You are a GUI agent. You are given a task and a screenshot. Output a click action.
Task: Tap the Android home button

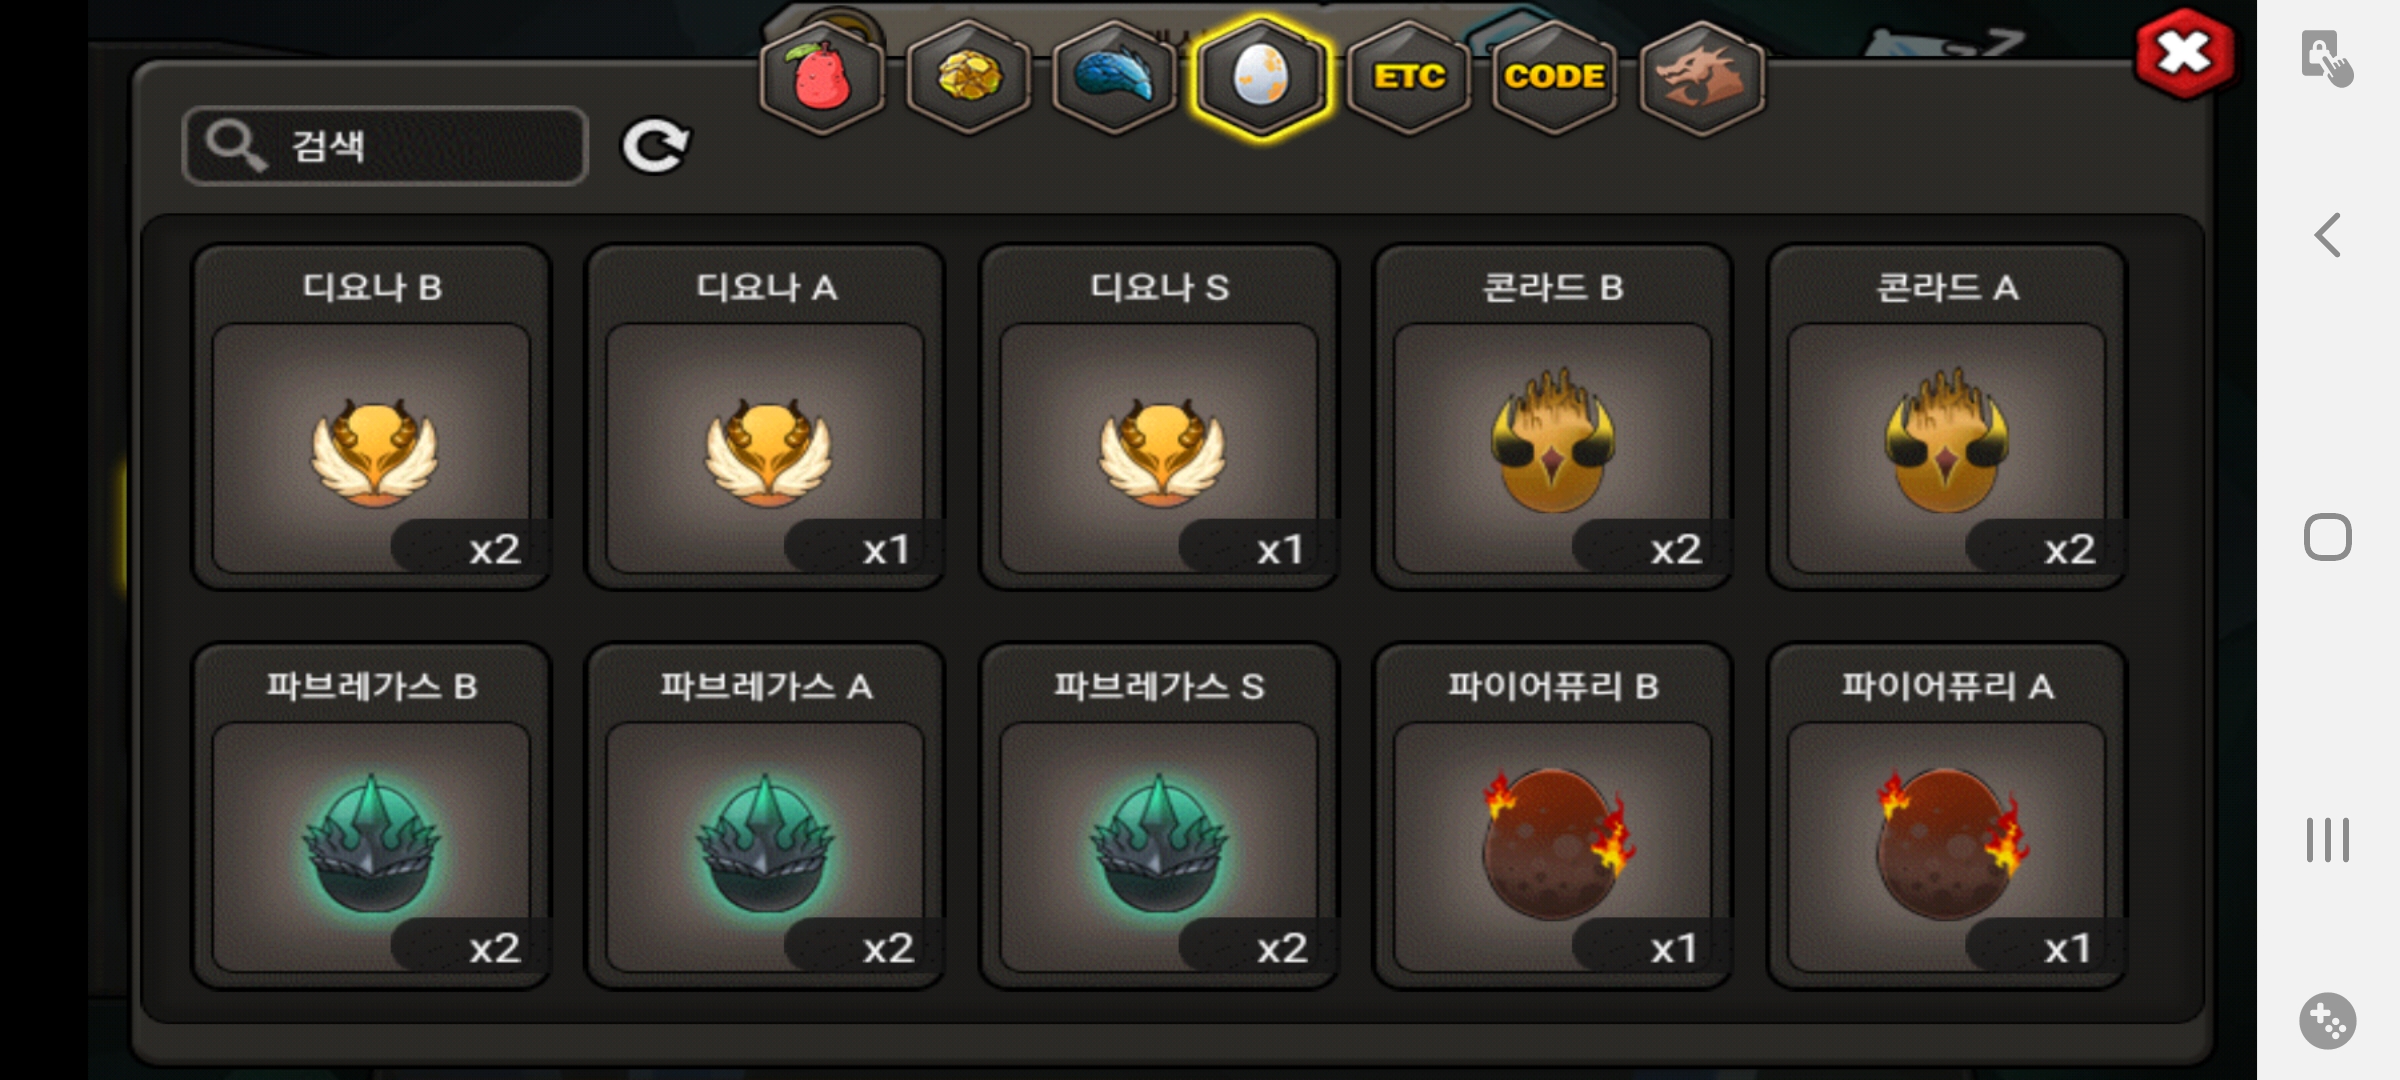pyautogui.click(x=2327, y=537)
